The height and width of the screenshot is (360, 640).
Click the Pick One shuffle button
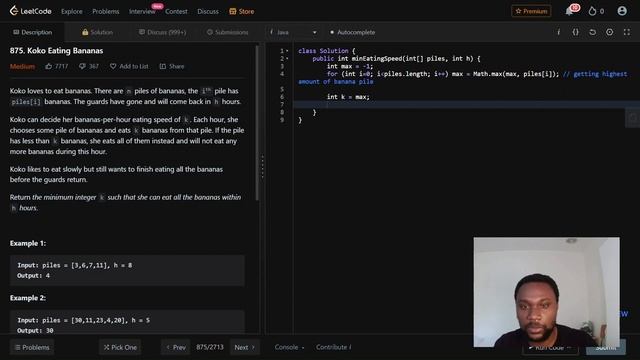click(x=120, y=347)
